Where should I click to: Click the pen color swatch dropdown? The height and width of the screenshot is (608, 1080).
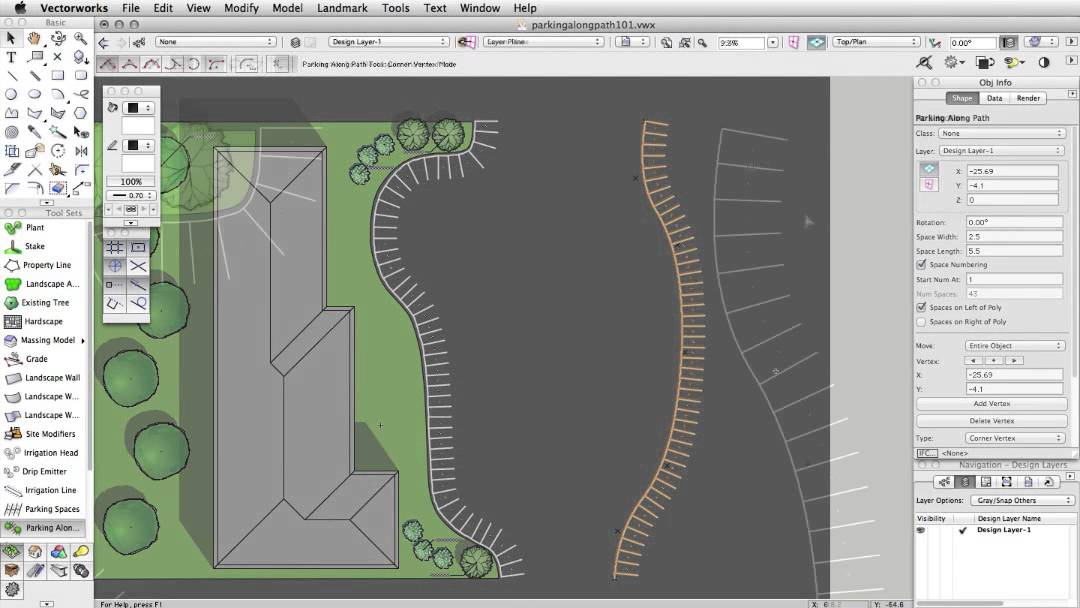tap(138, 145)
